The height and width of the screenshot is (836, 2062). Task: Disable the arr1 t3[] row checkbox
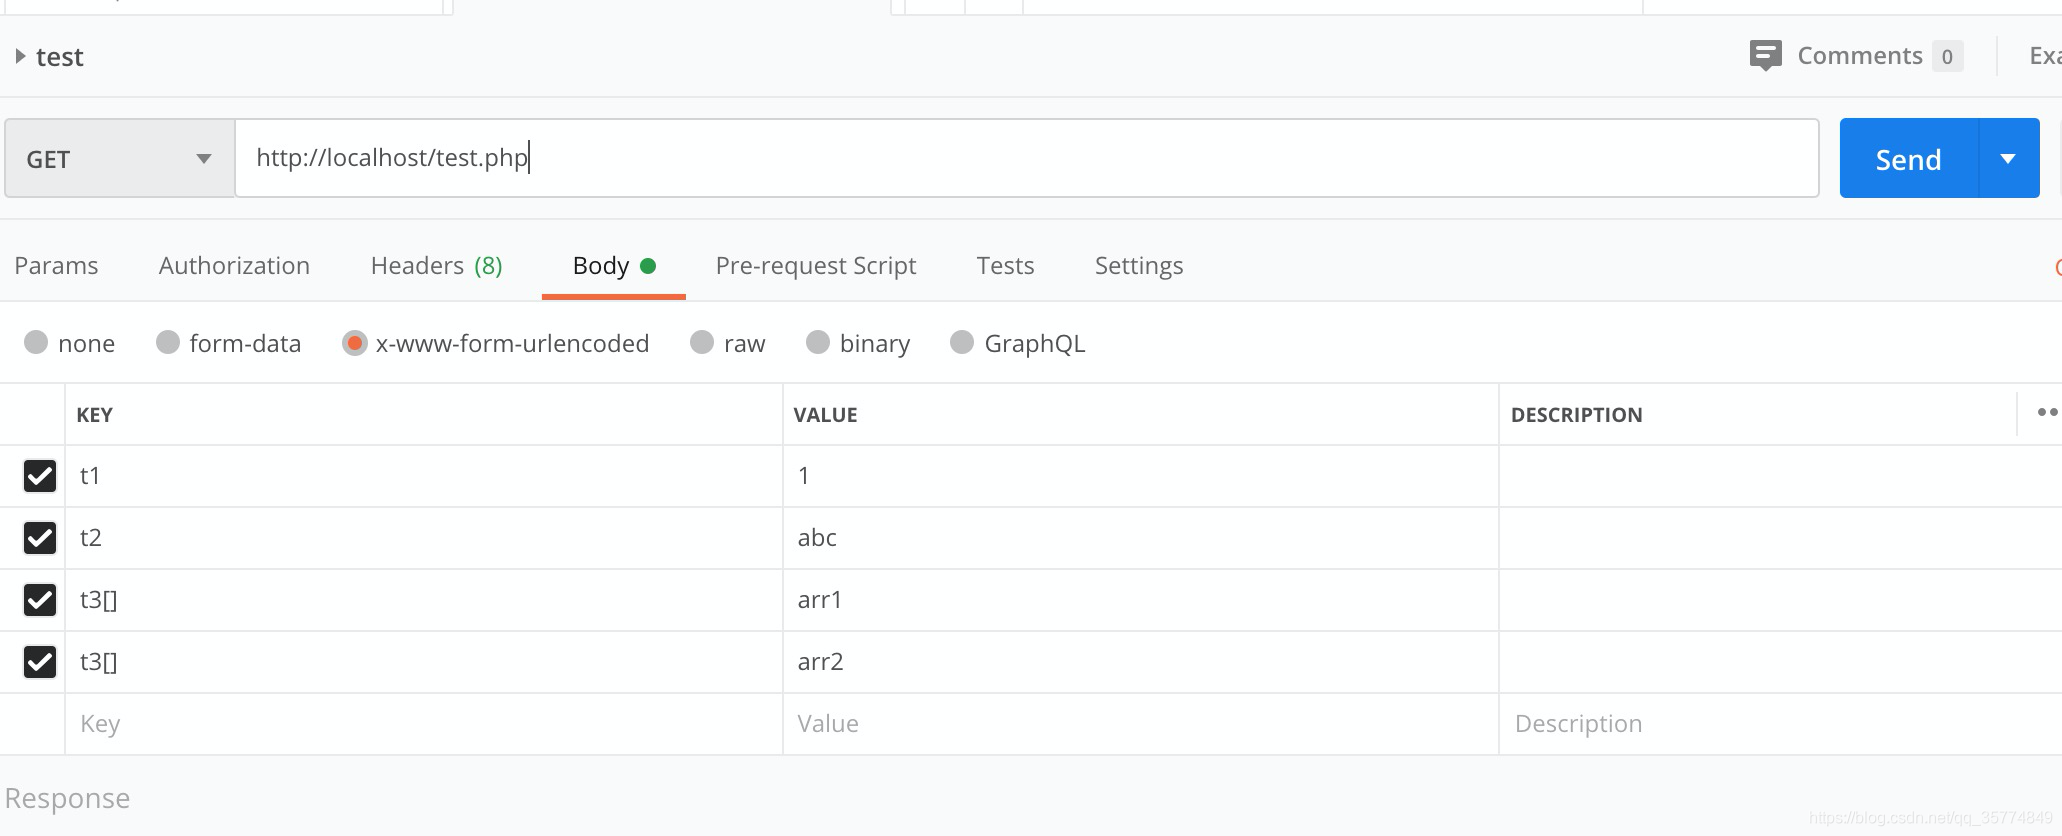click(40, 600)
